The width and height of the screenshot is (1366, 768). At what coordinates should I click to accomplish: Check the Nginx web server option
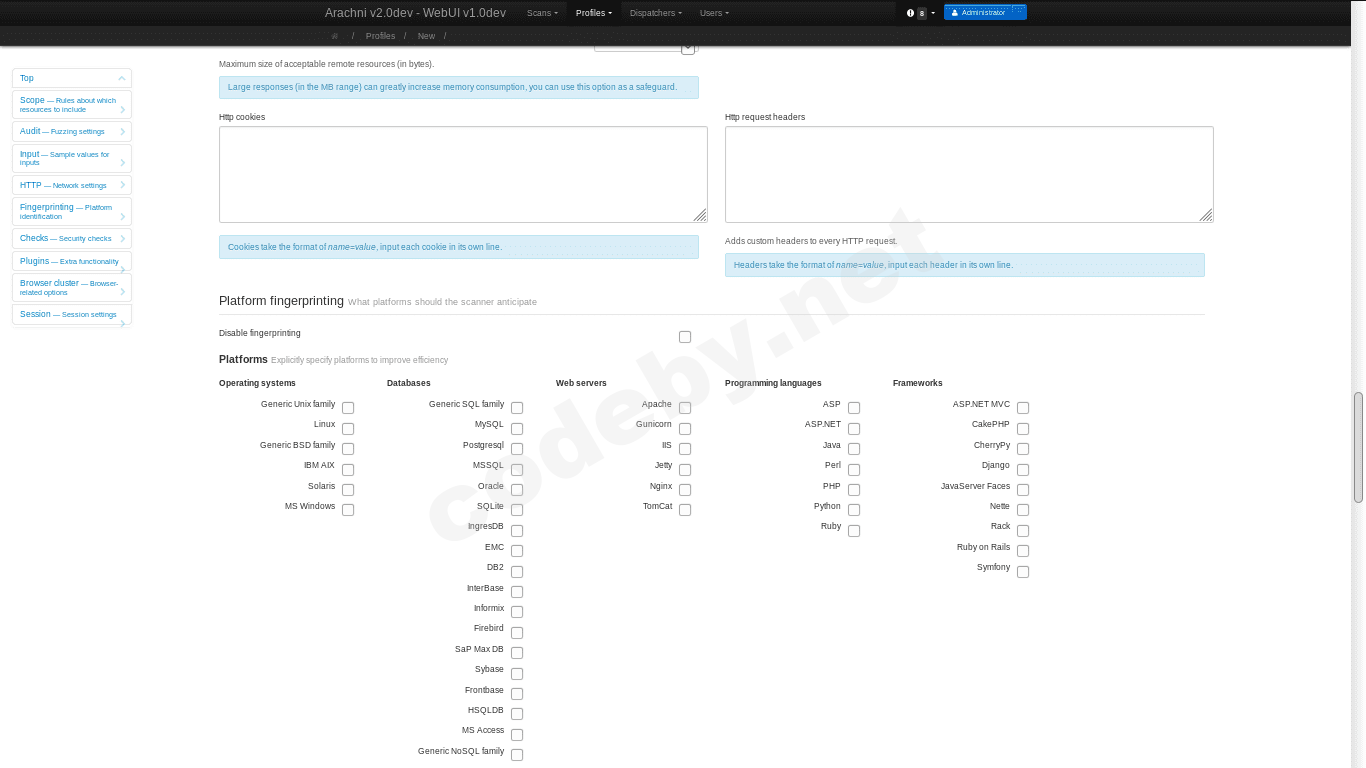click(x=685, y=490)
